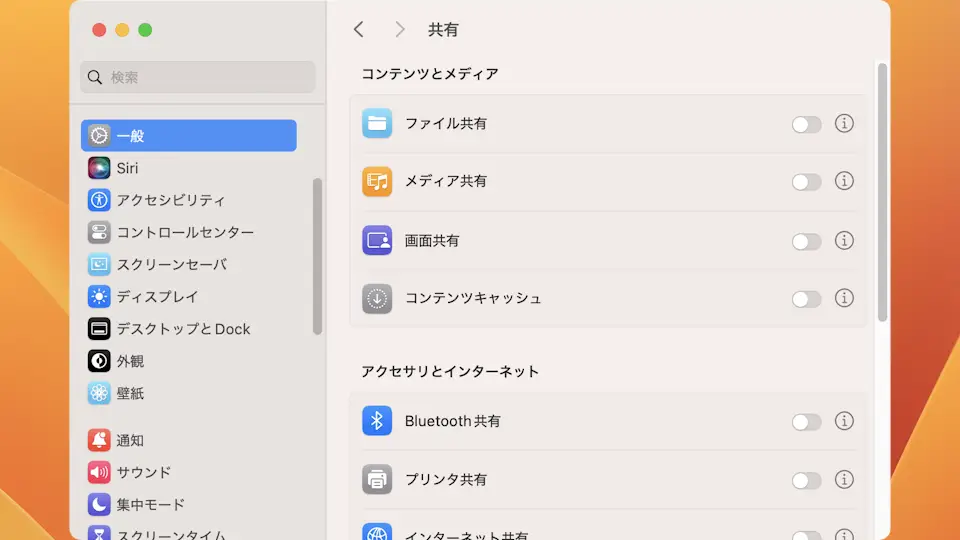Open アクセシビリティ in the sidebar

tap(170, 200)
